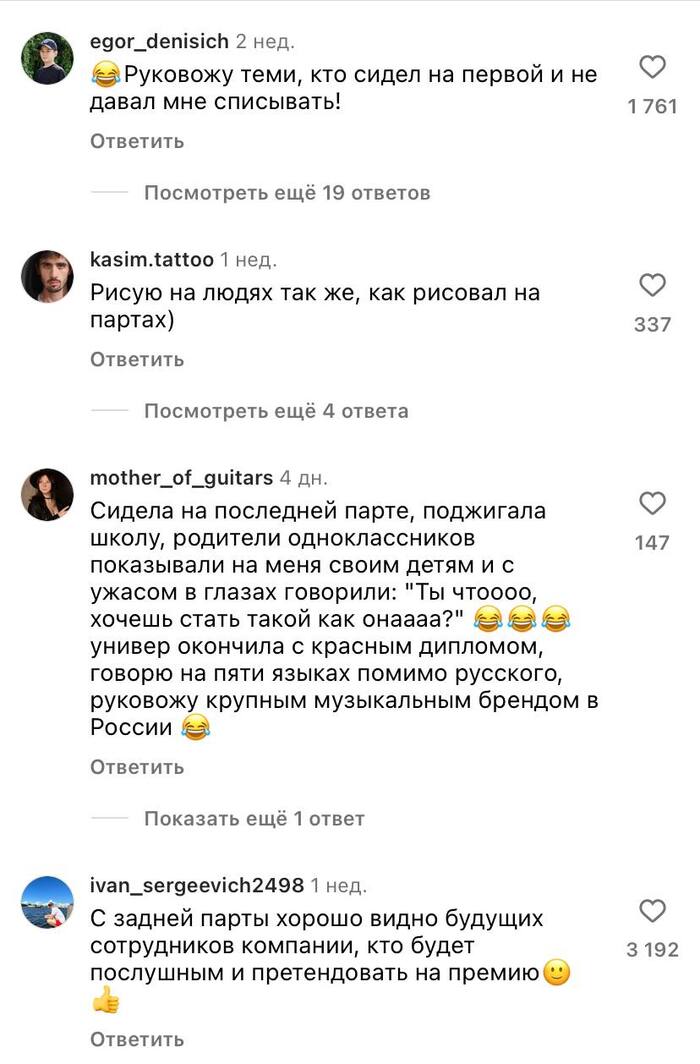Open the mother_of_guitars username link
The height and width of the screenshot is (1064, 700).
[181, 477]
